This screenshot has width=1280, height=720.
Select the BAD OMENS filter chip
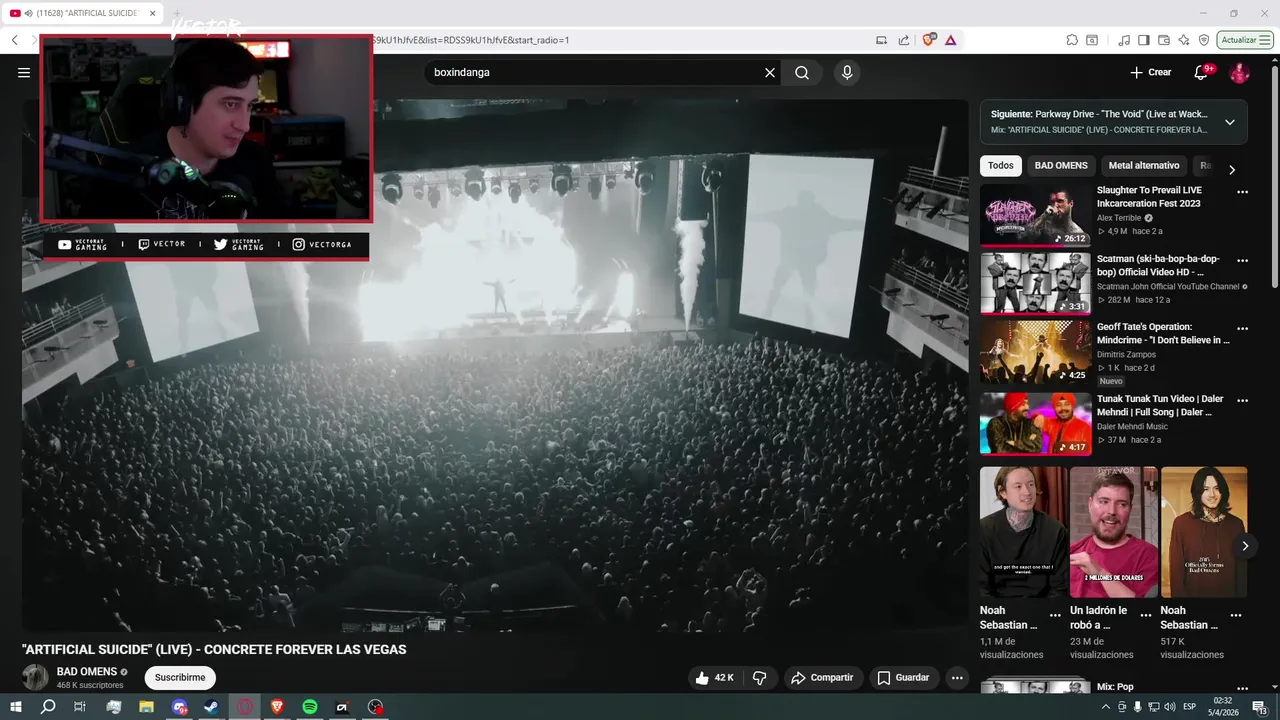[1061, 166]
